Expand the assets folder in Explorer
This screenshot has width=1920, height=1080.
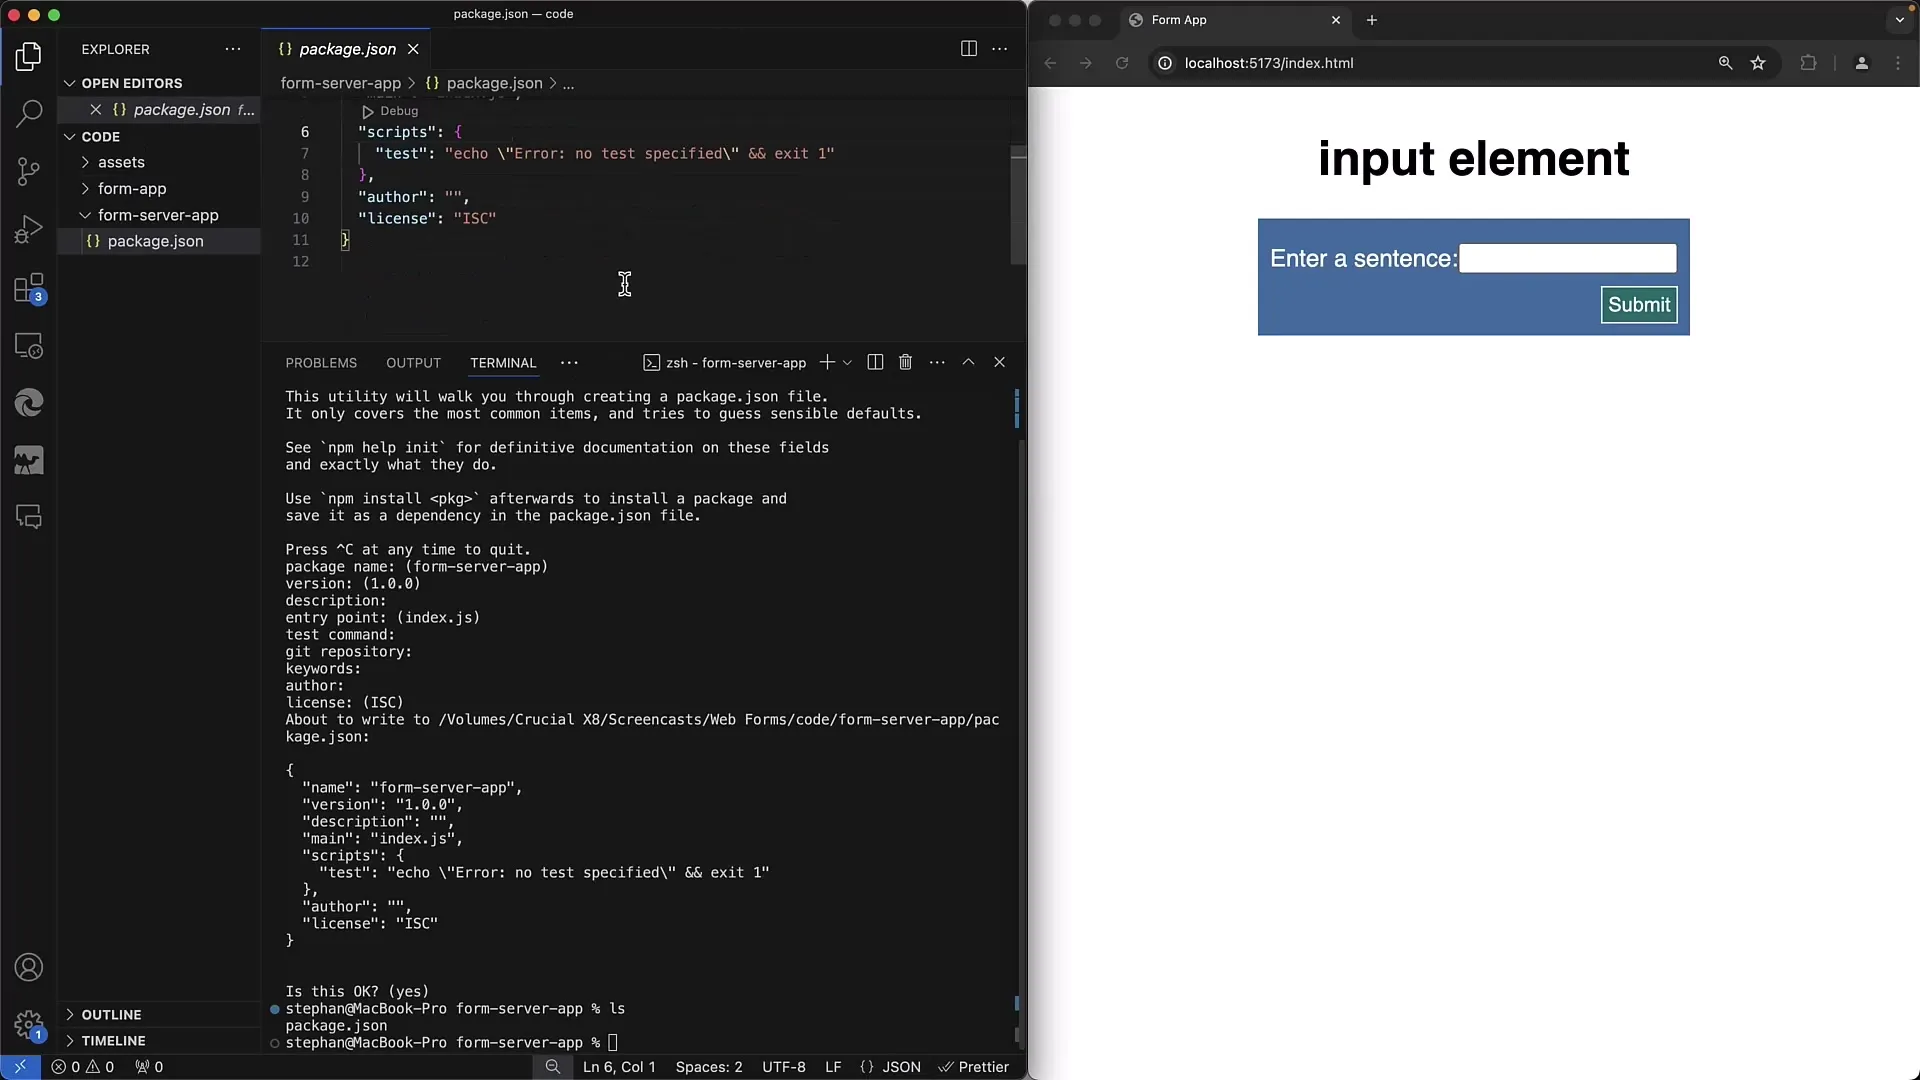pyautogui.click(x=121, y=161)
